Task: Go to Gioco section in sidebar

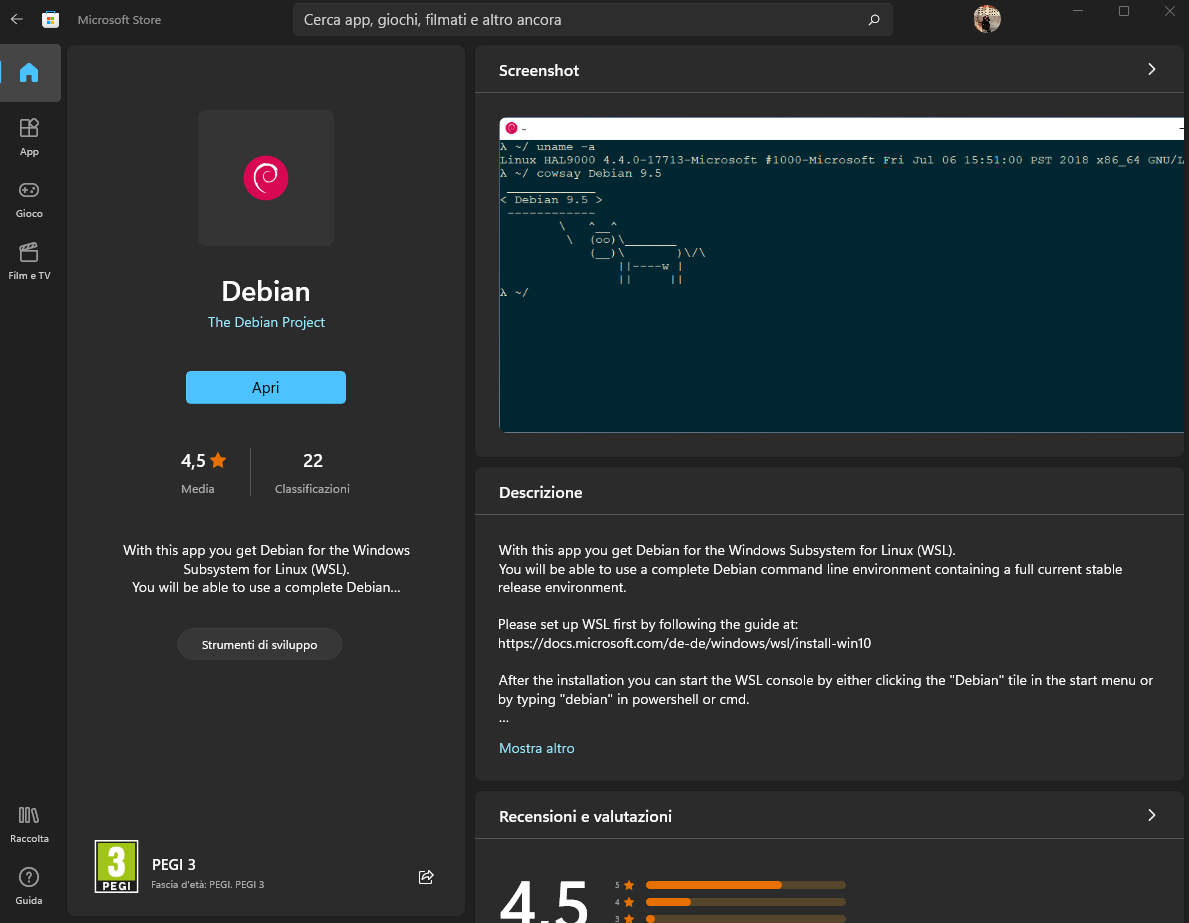Action: (x=29, y=199)
